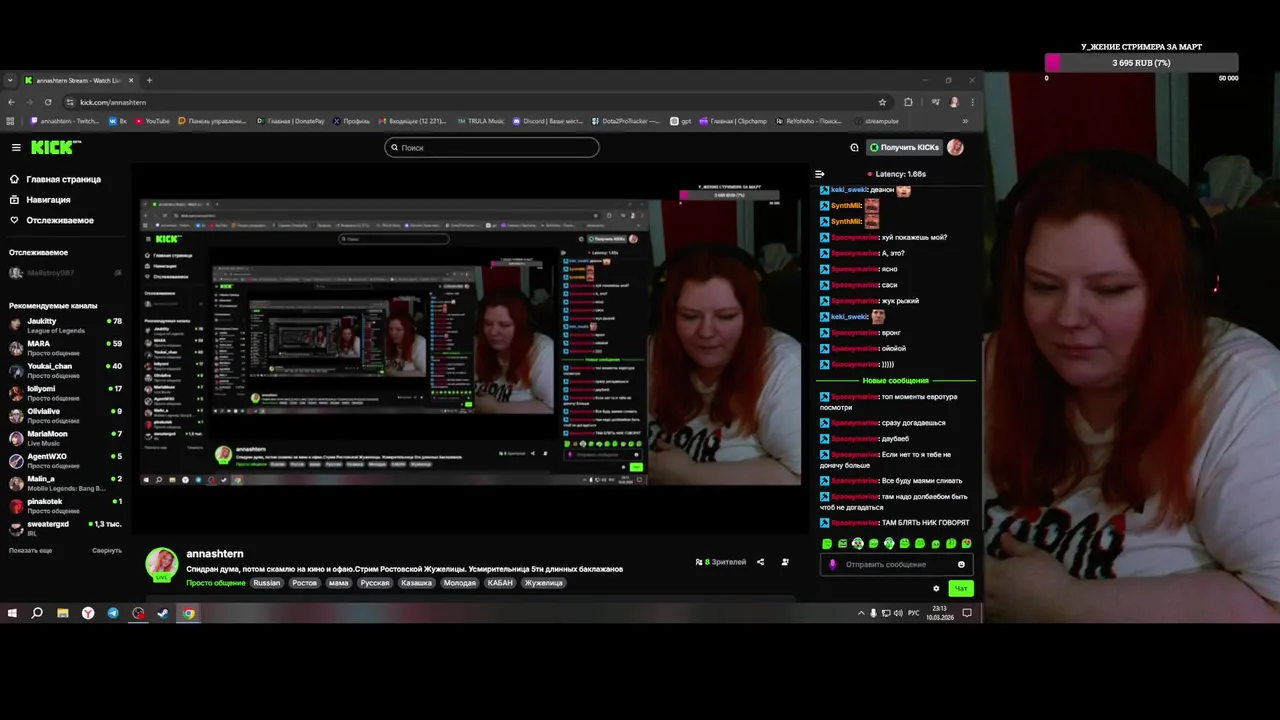The image size is (1280, 720).
Task: Open Chrome extensions puzzle icon
Action: [x=908, y=102]
